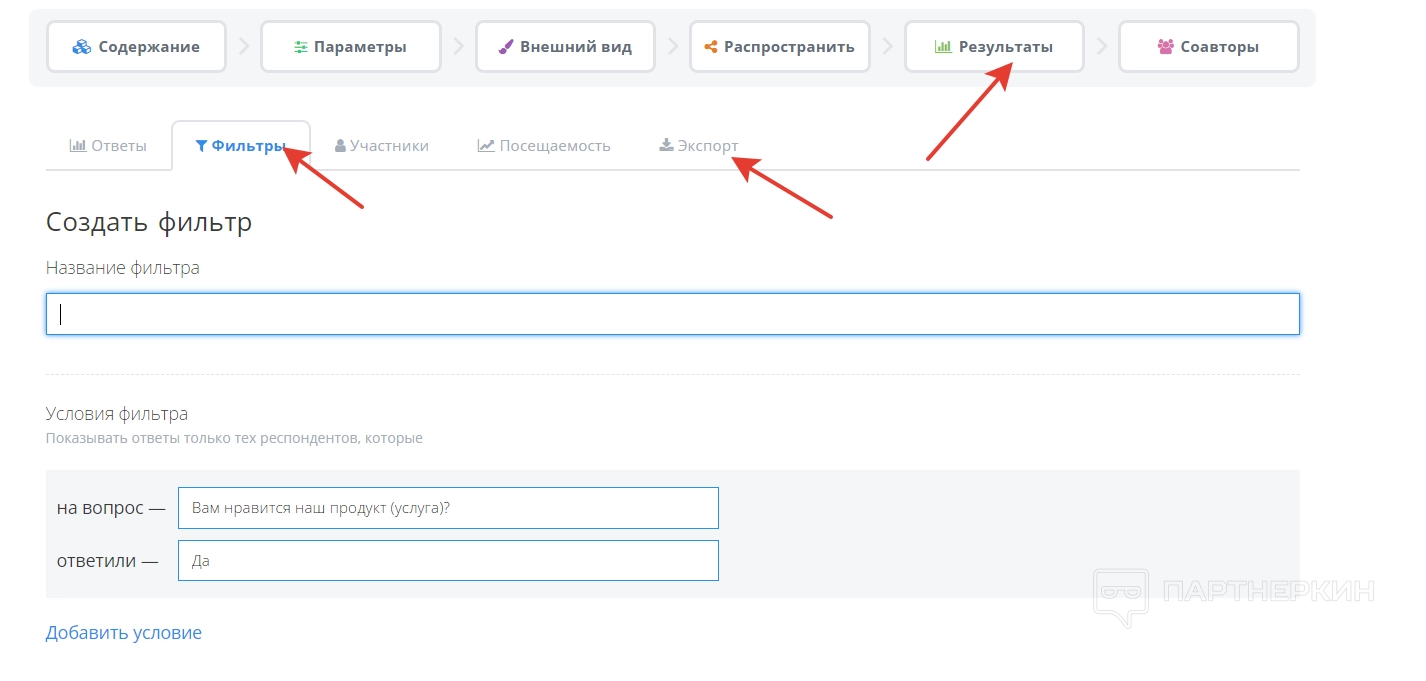Open the answer dropdown 'ответили'
The width and height of the screenshot is (1426, 681).
448,561
